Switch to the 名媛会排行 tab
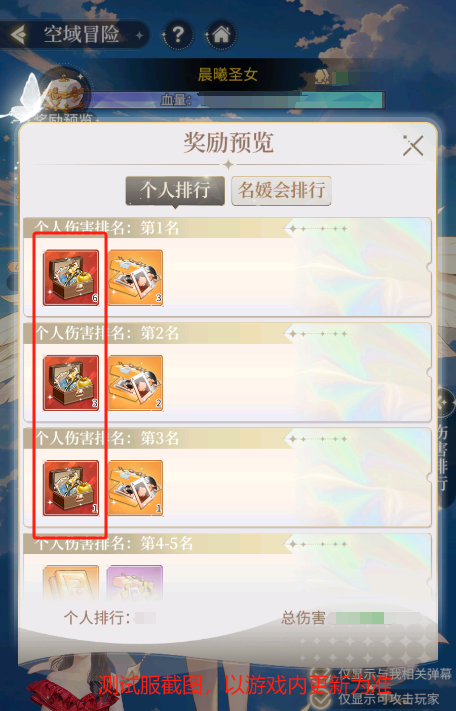 tap(281, 190)
